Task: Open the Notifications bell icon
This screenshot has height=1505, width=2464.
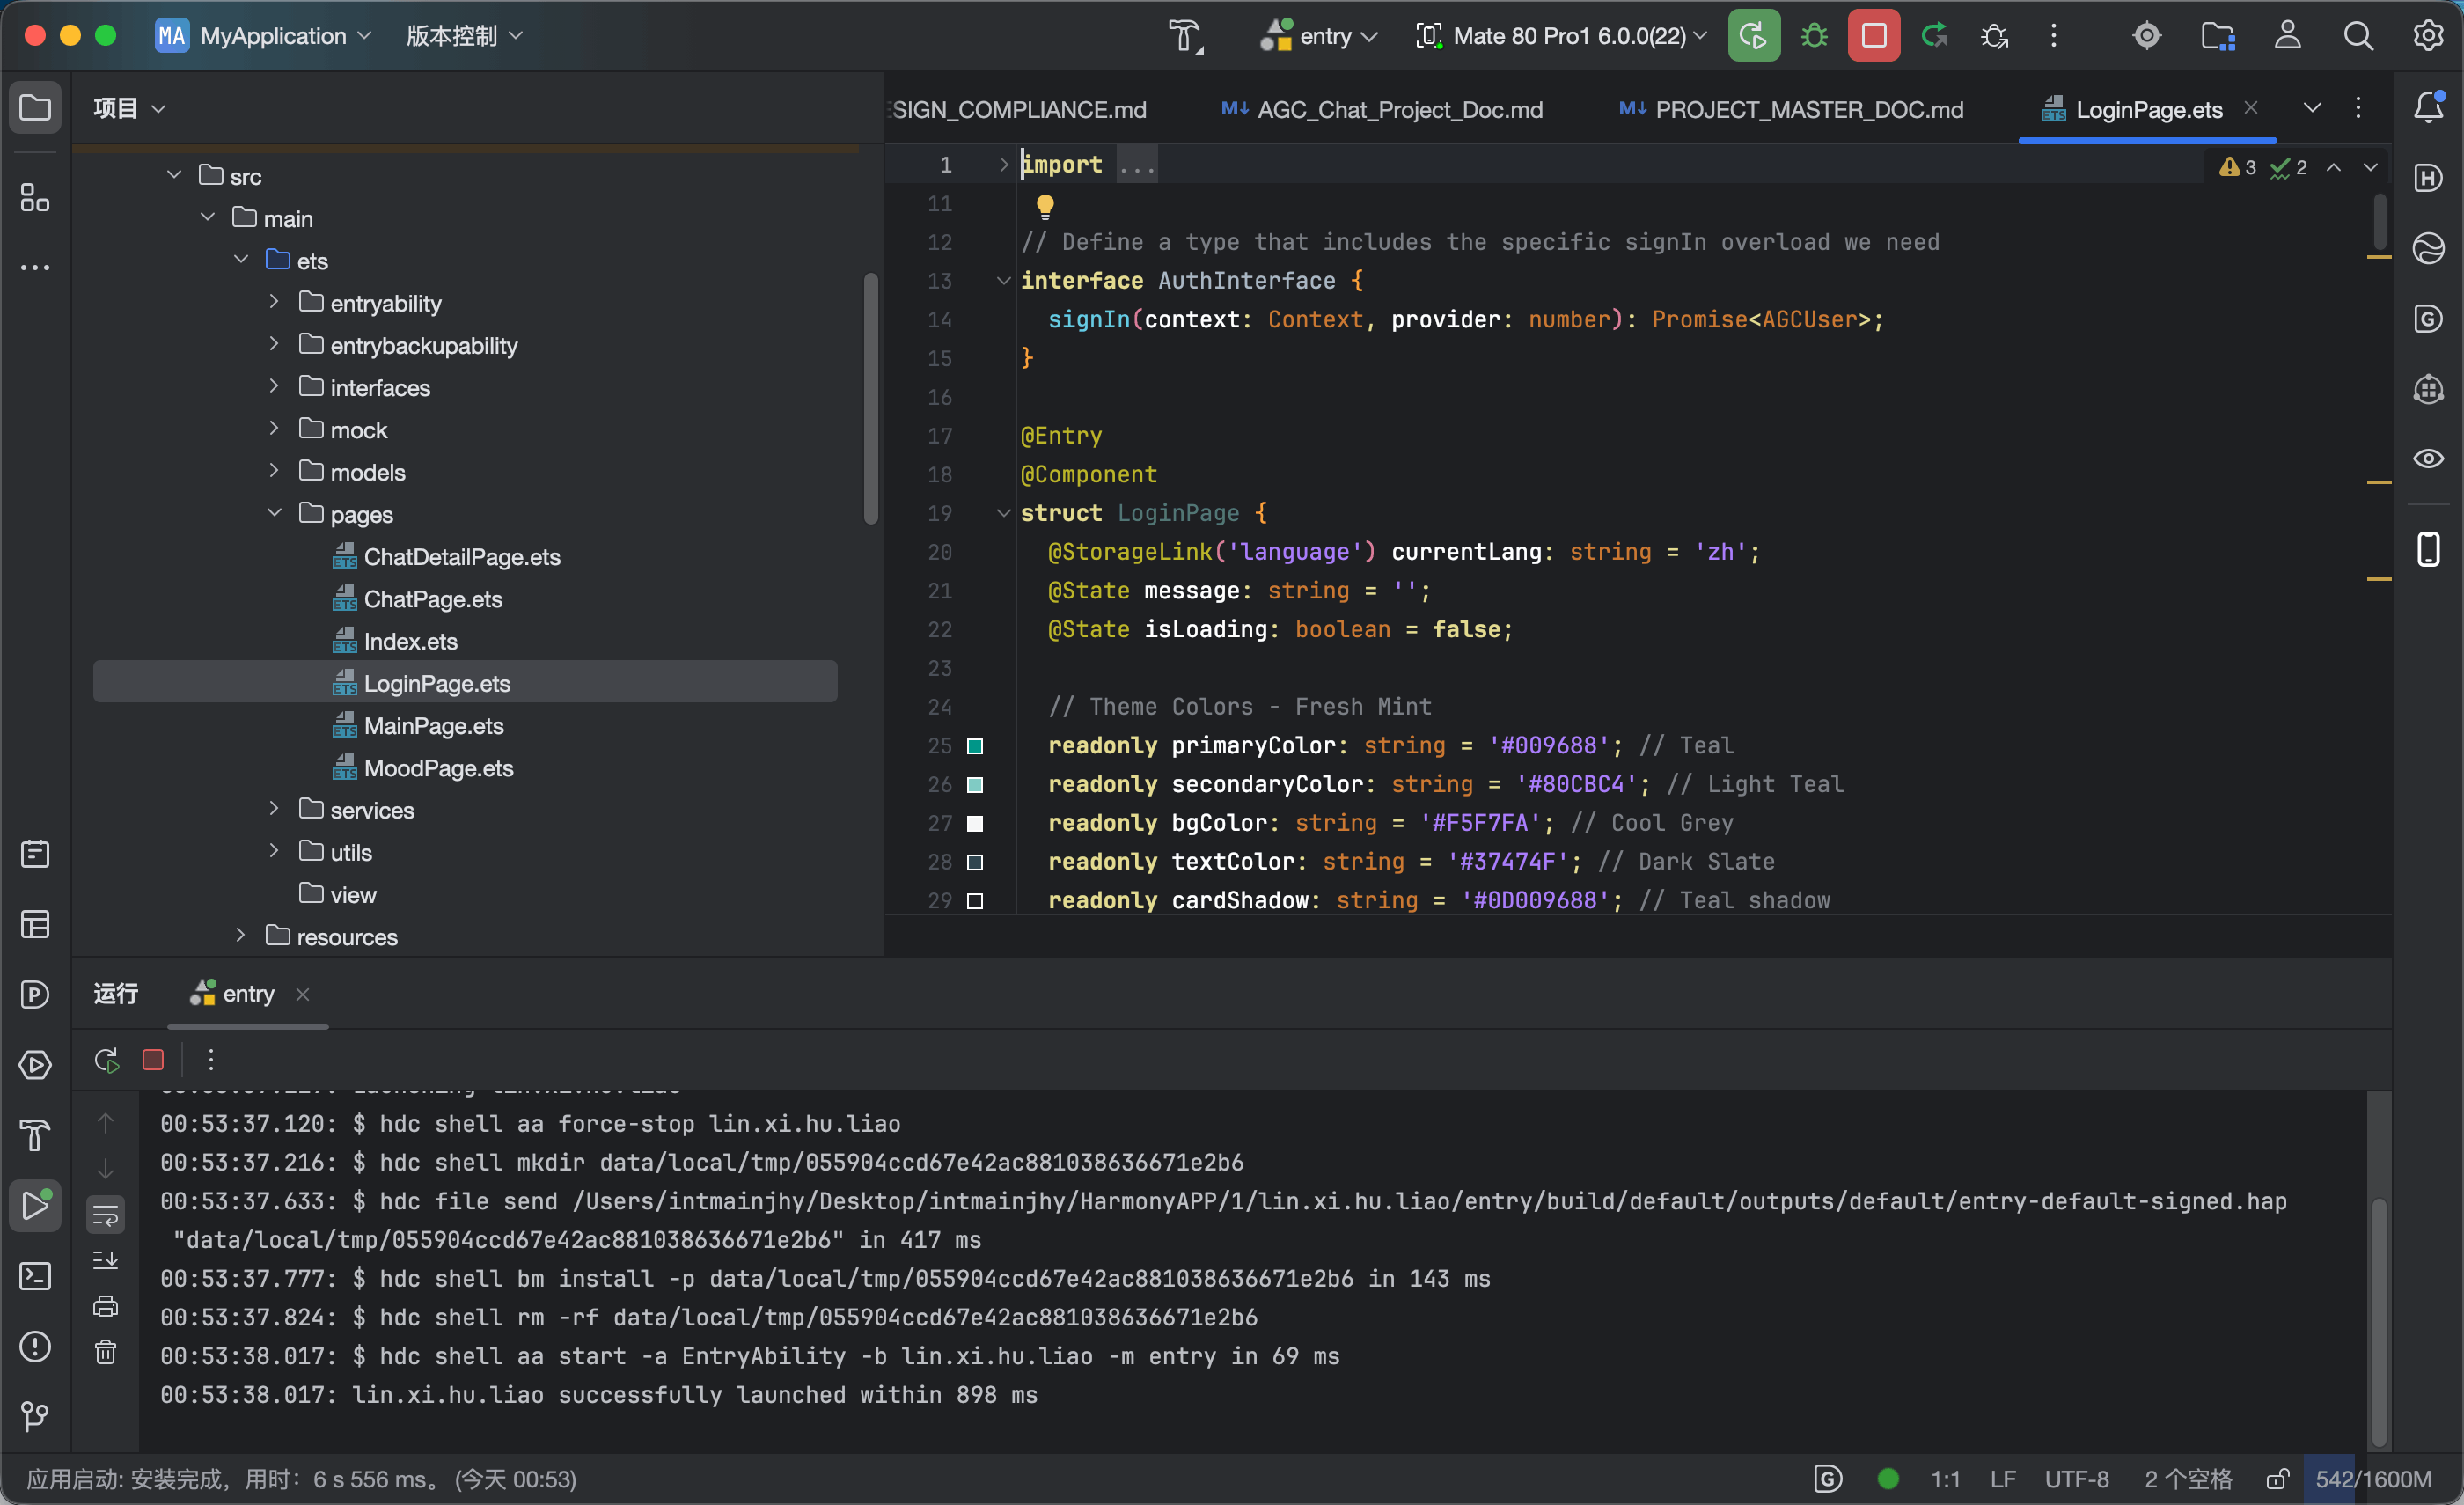Action: point(2429,107)
